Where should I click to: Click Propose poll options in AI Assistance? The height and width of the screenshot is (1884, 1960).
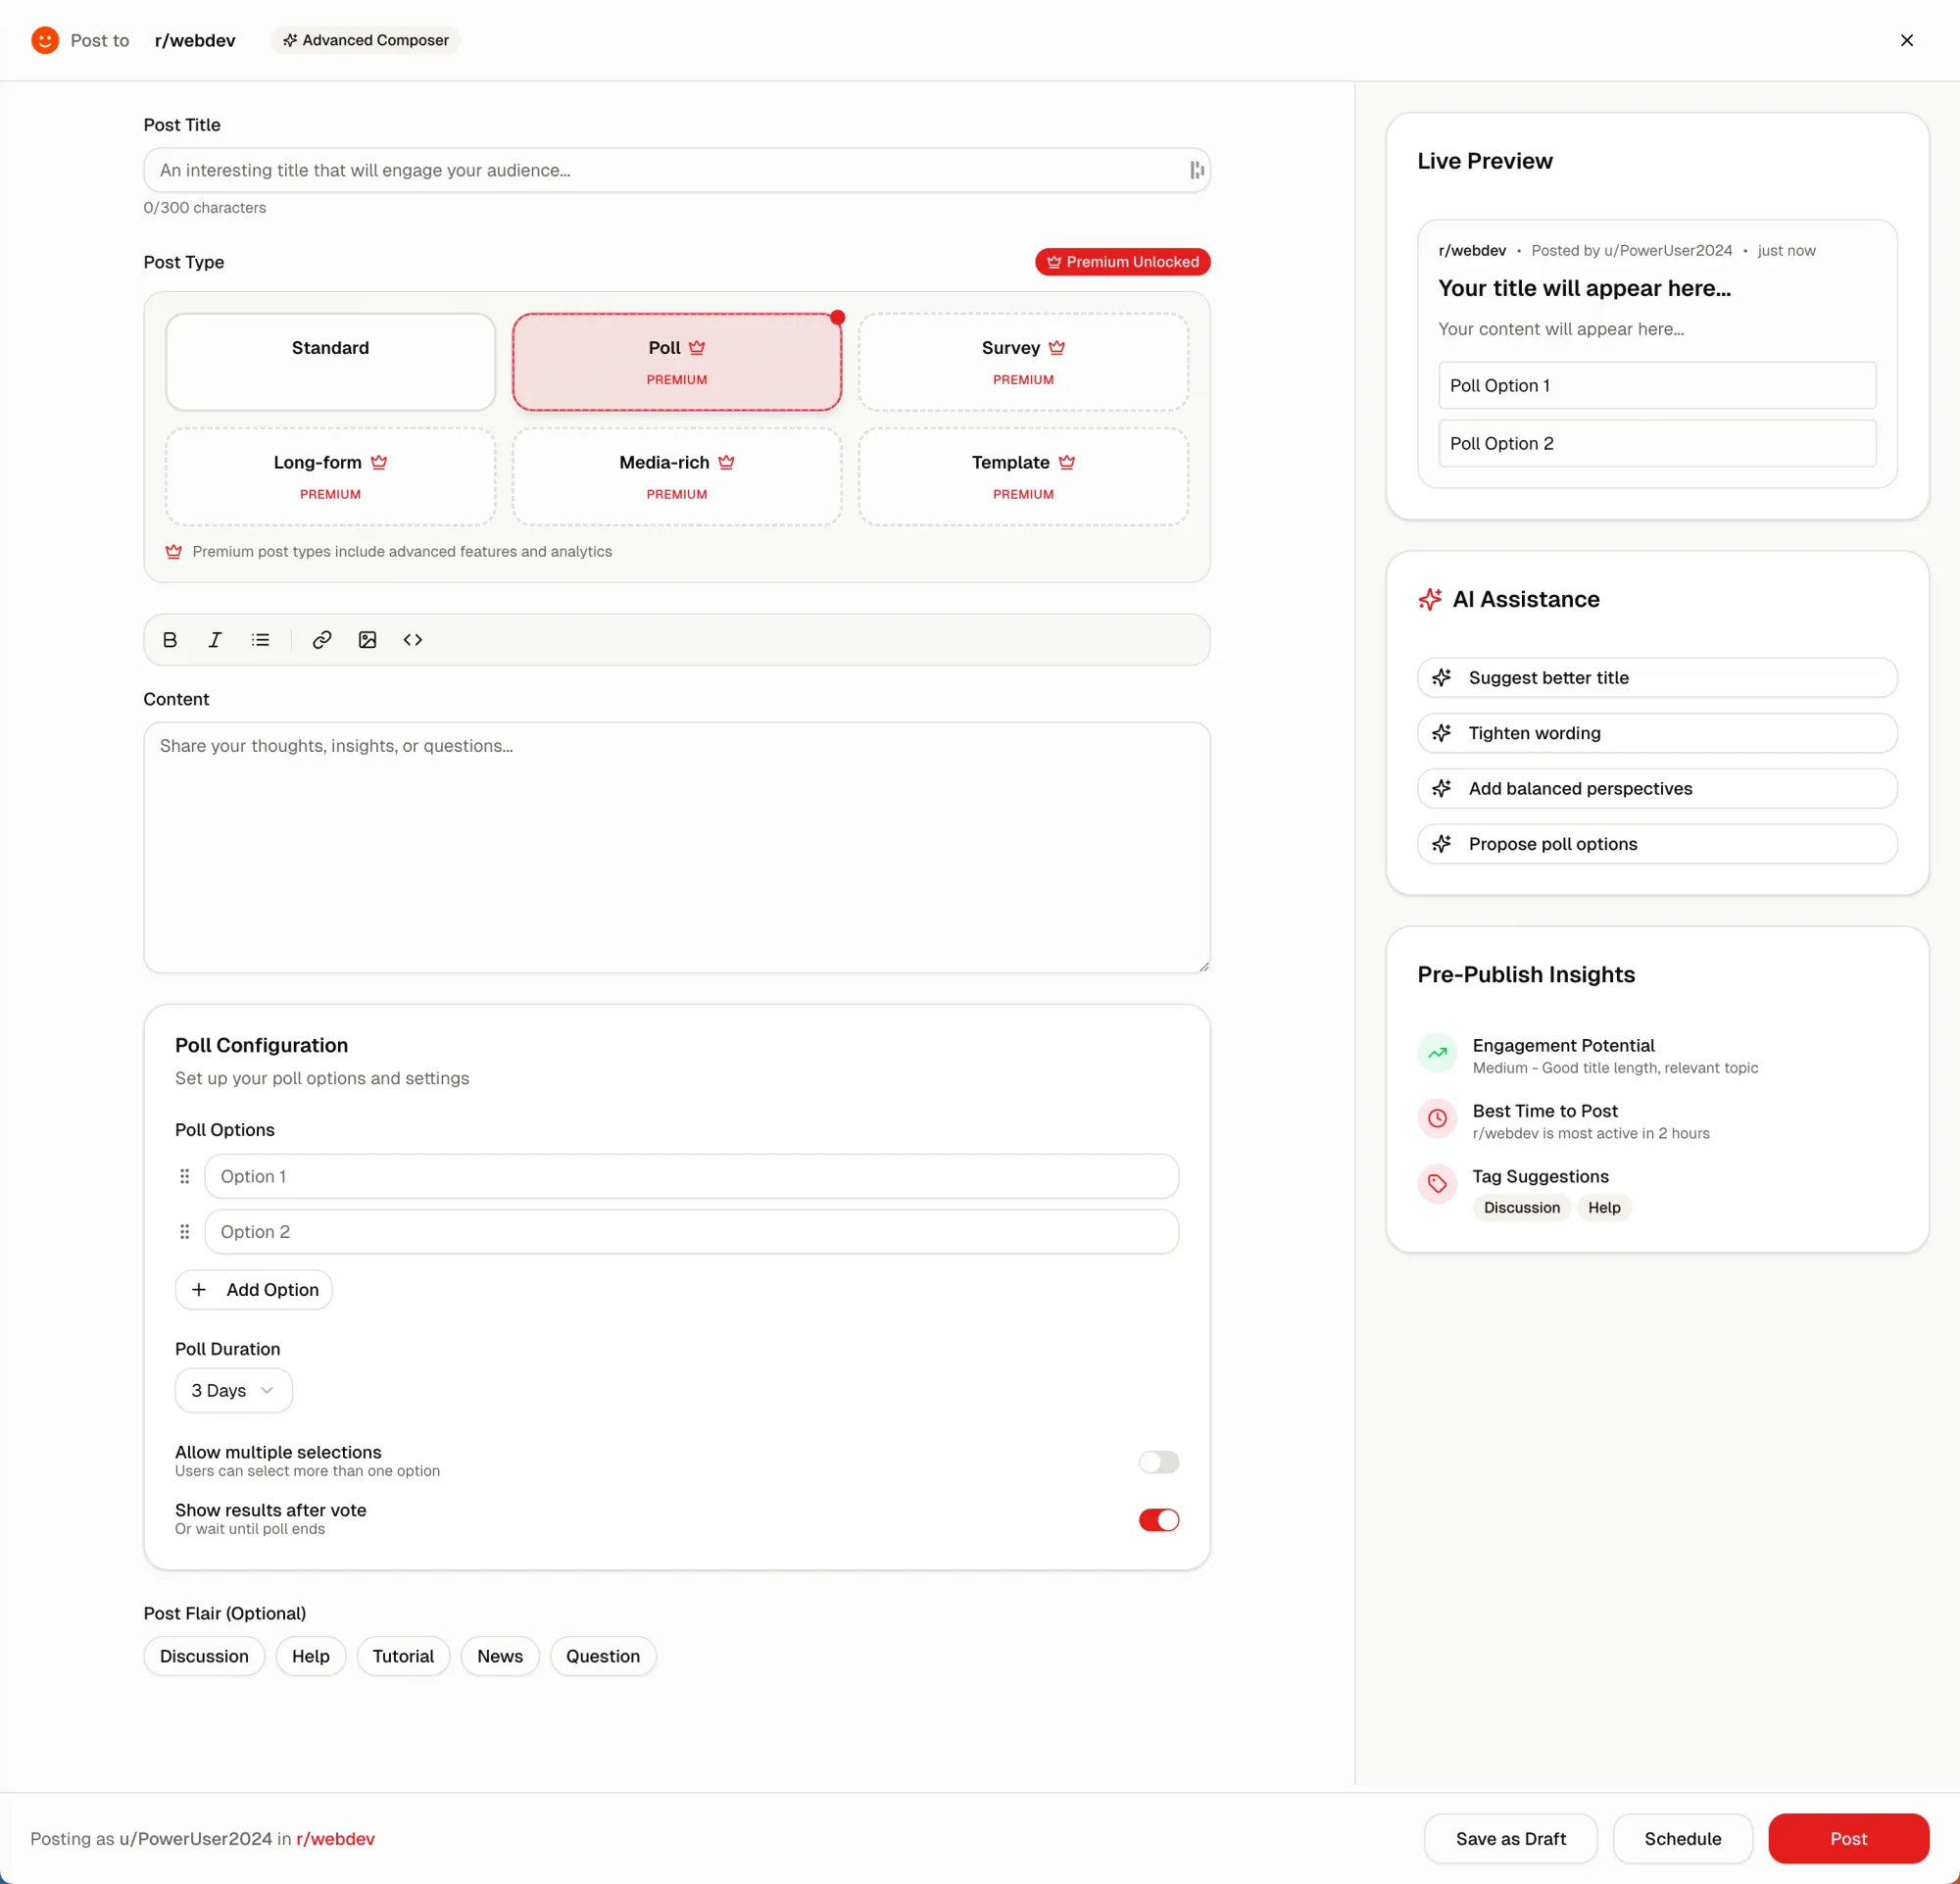click(x=1655, y=843)
